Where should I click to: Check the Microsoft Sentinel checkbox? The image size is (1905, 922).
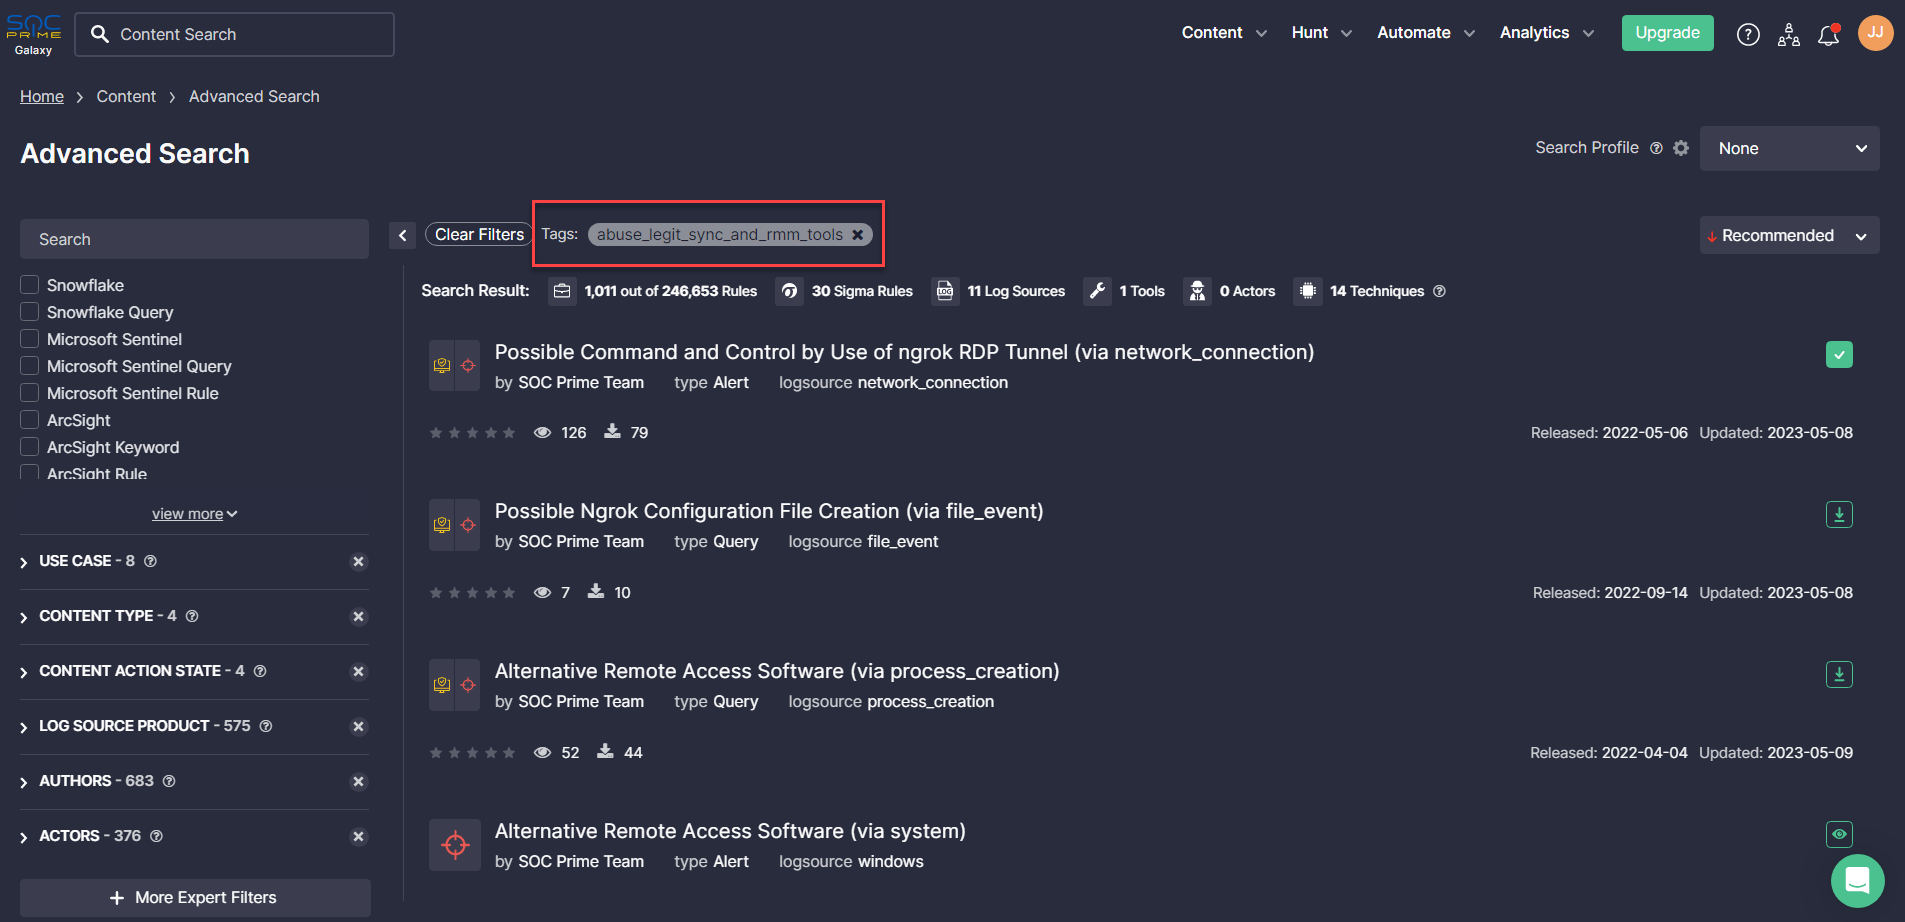coord(30,339)
